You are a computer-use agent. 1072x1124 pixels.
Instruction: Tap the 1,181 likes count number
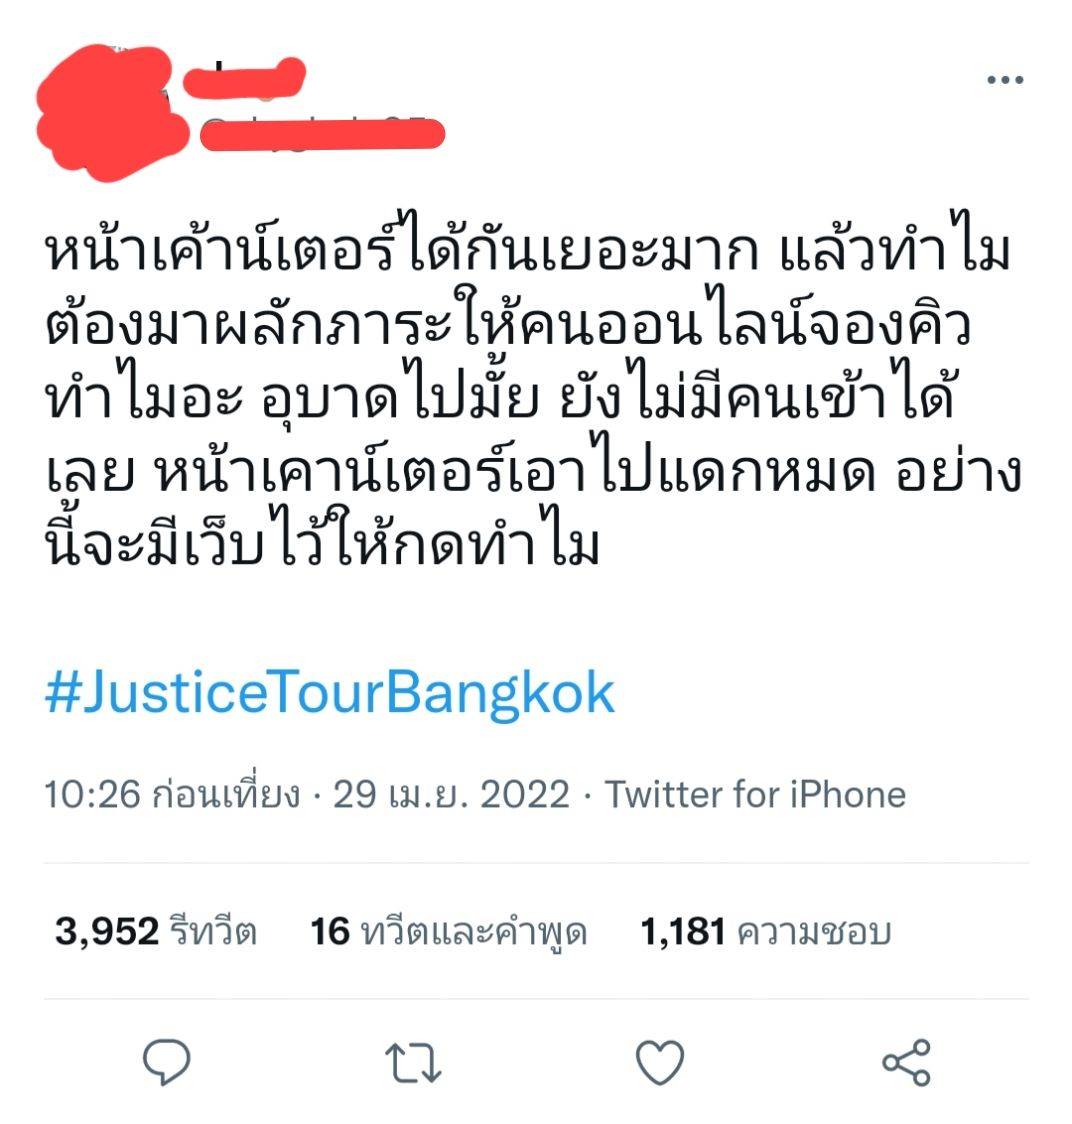[x=683, y=932]
